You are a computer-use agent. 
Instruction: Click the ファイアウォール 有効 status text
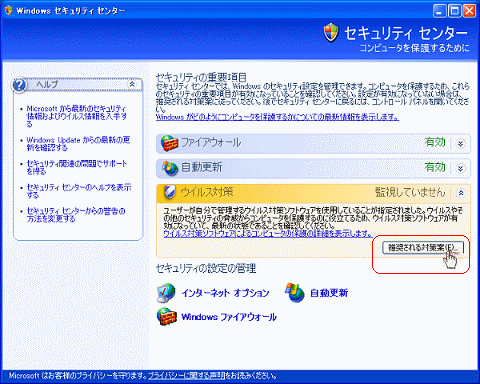pyautogui.click(x=435, y=143)
